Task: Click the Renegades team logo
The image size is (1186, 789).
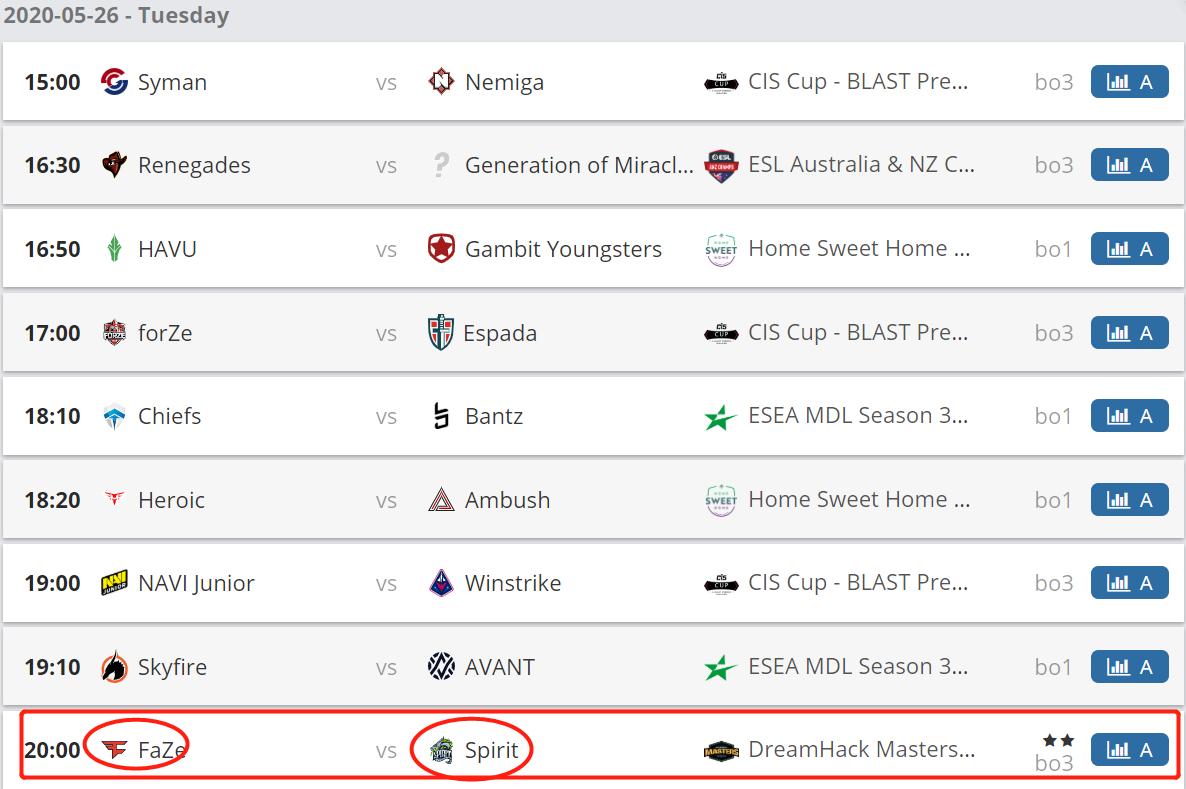Action: click(115, 165)
